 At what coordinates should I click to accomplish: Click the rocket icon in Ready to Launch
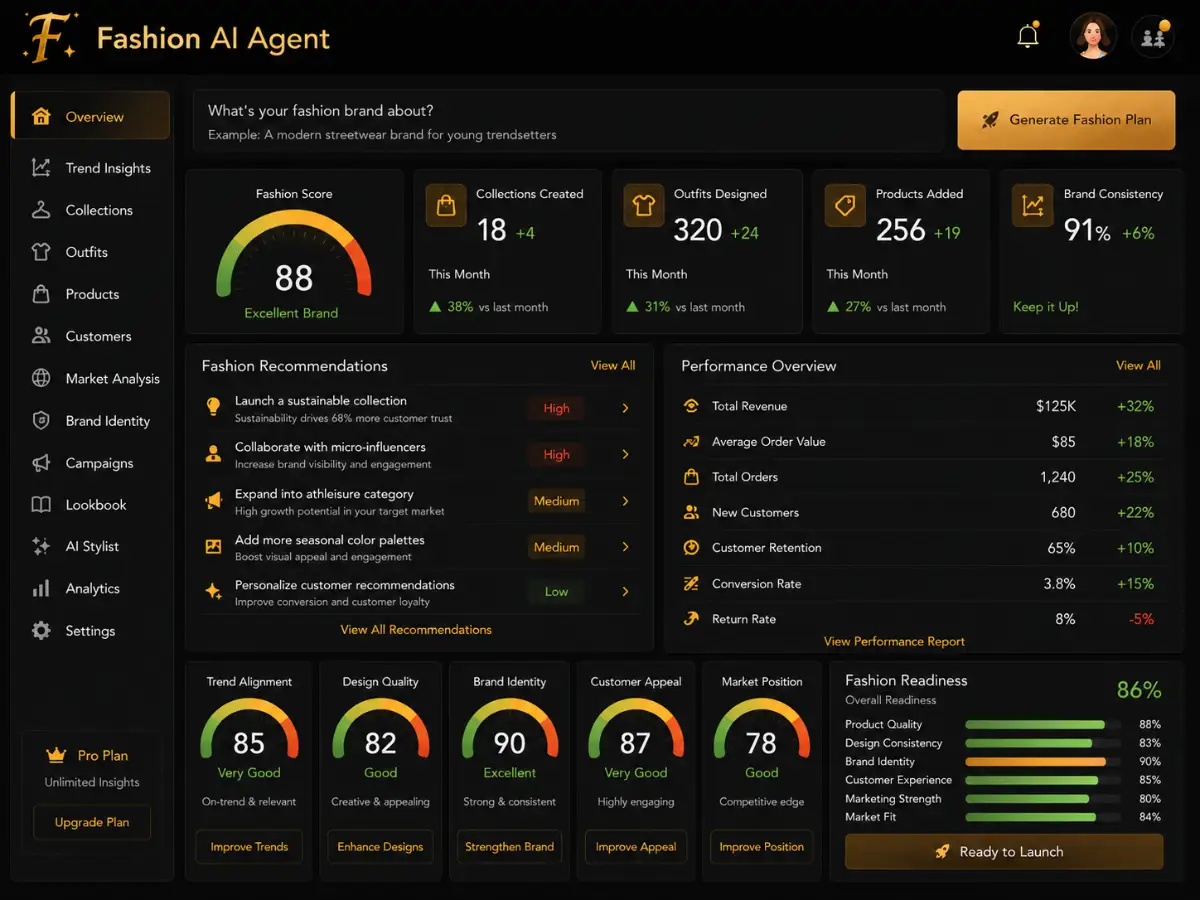click(x=942, y=852)
